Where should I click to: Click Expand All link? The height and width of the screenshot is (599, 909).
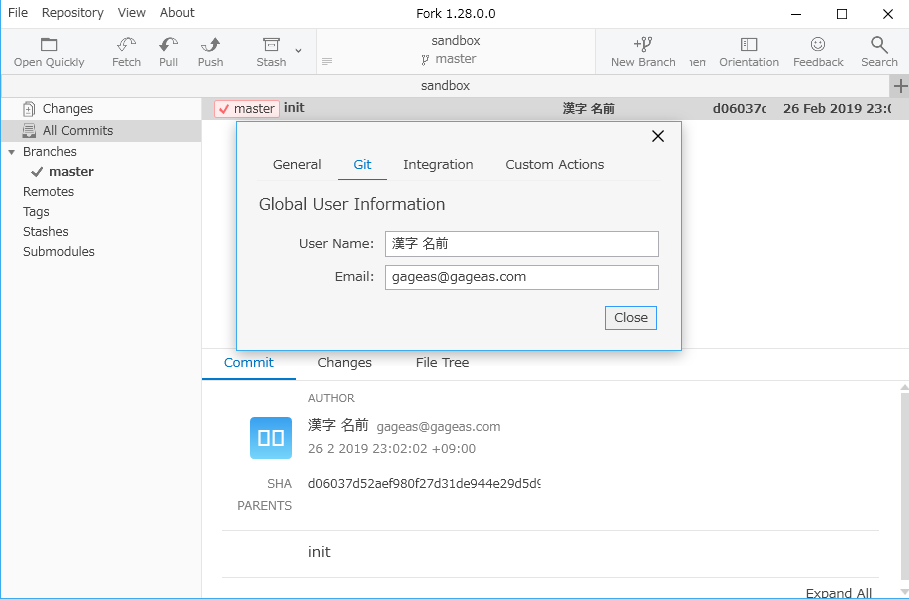(838, 592)
